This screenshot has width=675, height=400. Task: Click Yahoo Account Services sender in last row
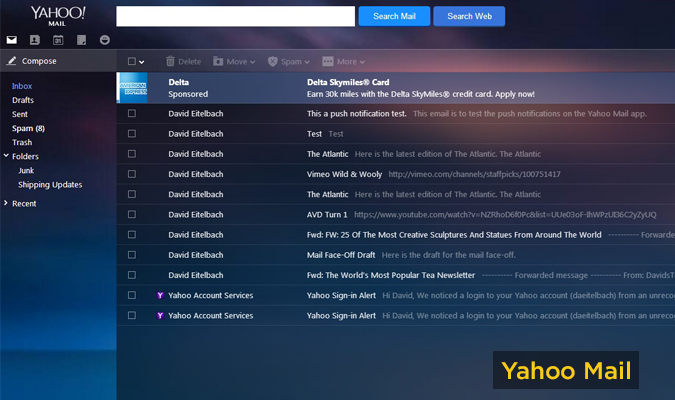(x=211, y=316)
